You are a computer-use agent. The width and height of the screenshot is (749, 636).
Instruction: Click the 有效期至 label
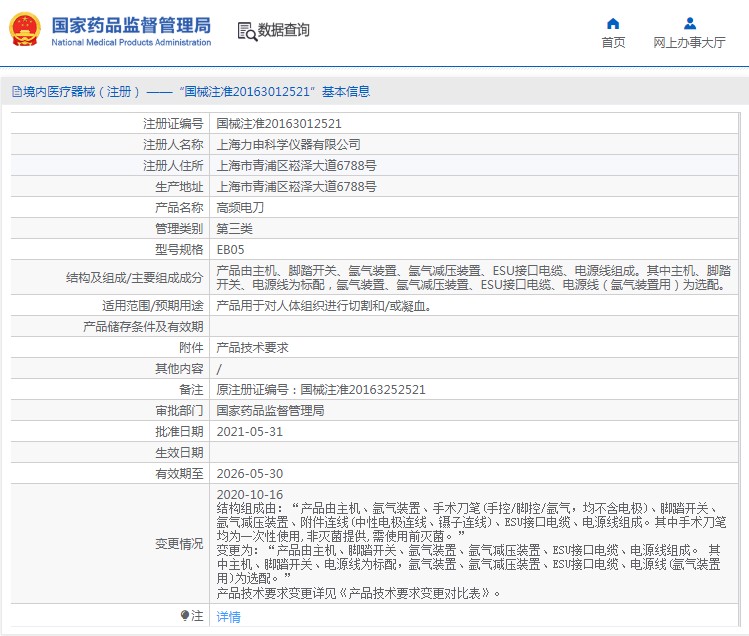click(179, 474)
